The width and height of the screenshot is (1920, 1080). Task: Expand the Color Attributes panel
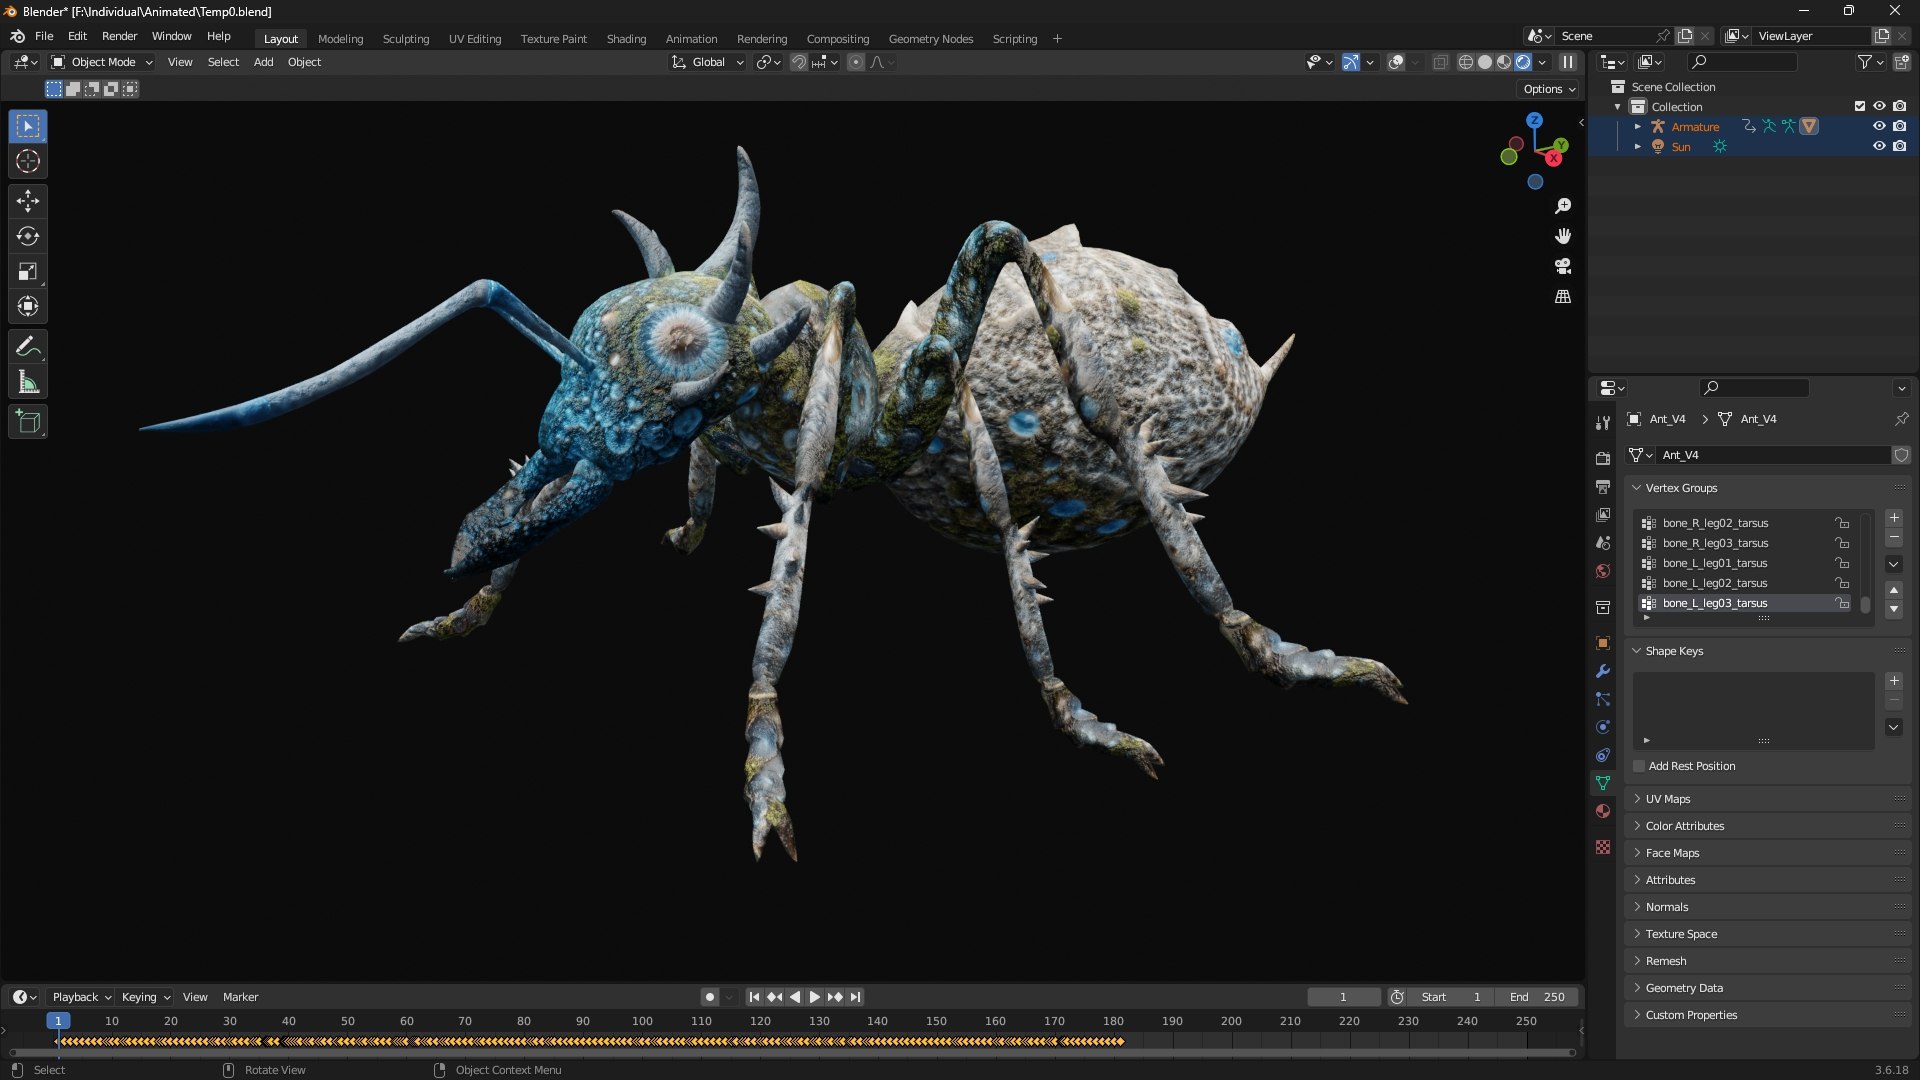coord(1767,826)
